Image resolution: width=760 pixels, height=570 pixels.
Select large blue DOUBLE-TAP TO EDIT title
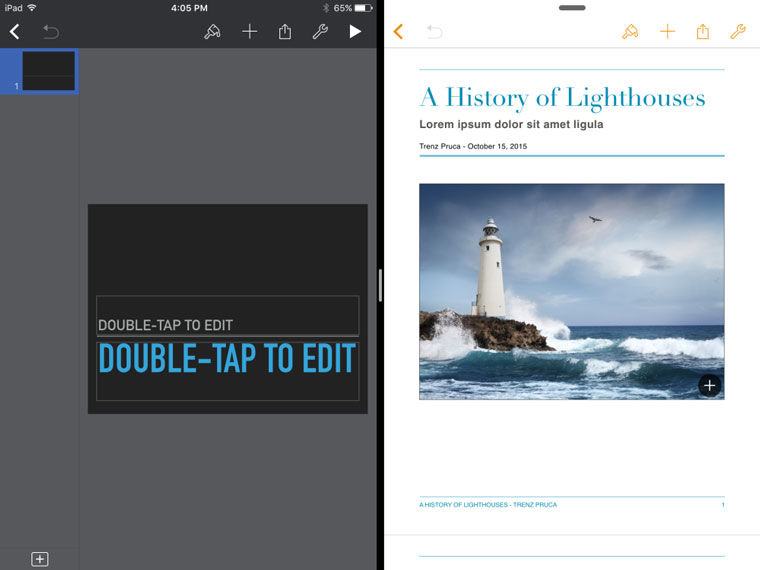point(227,360)
